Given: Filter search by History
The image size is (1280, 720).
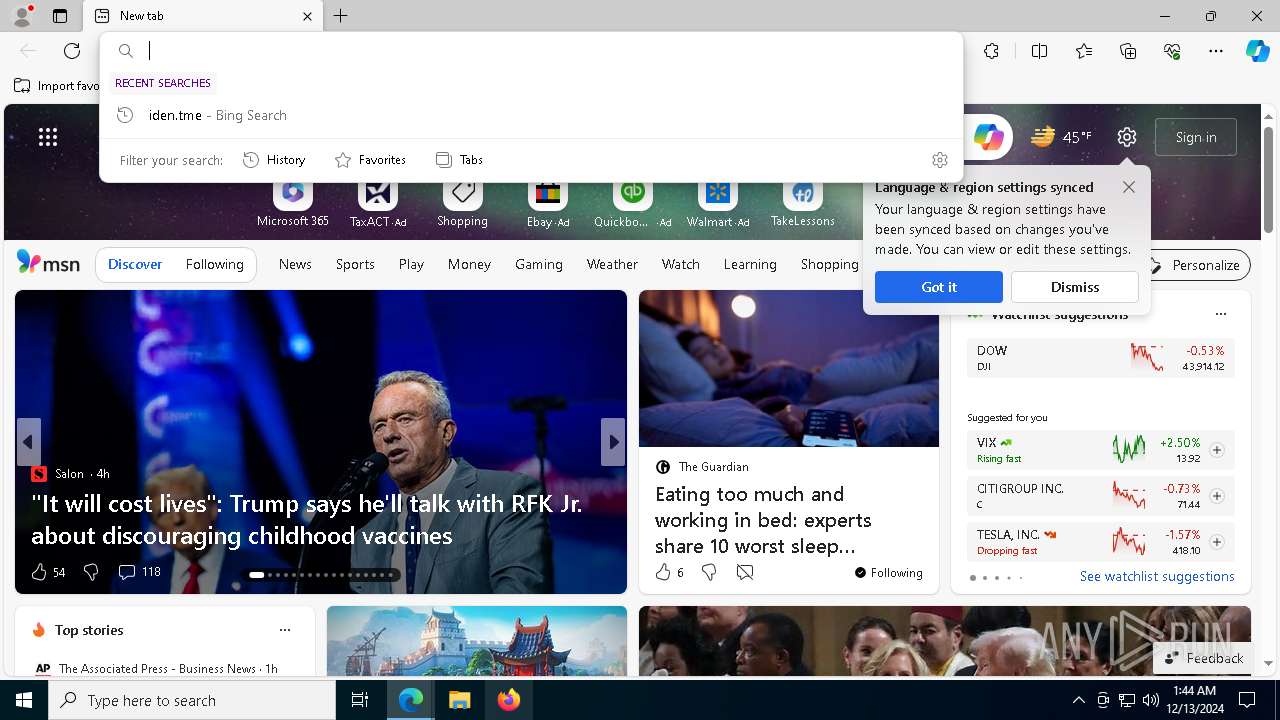Looking at the screenshot, I should coord(274,160).
